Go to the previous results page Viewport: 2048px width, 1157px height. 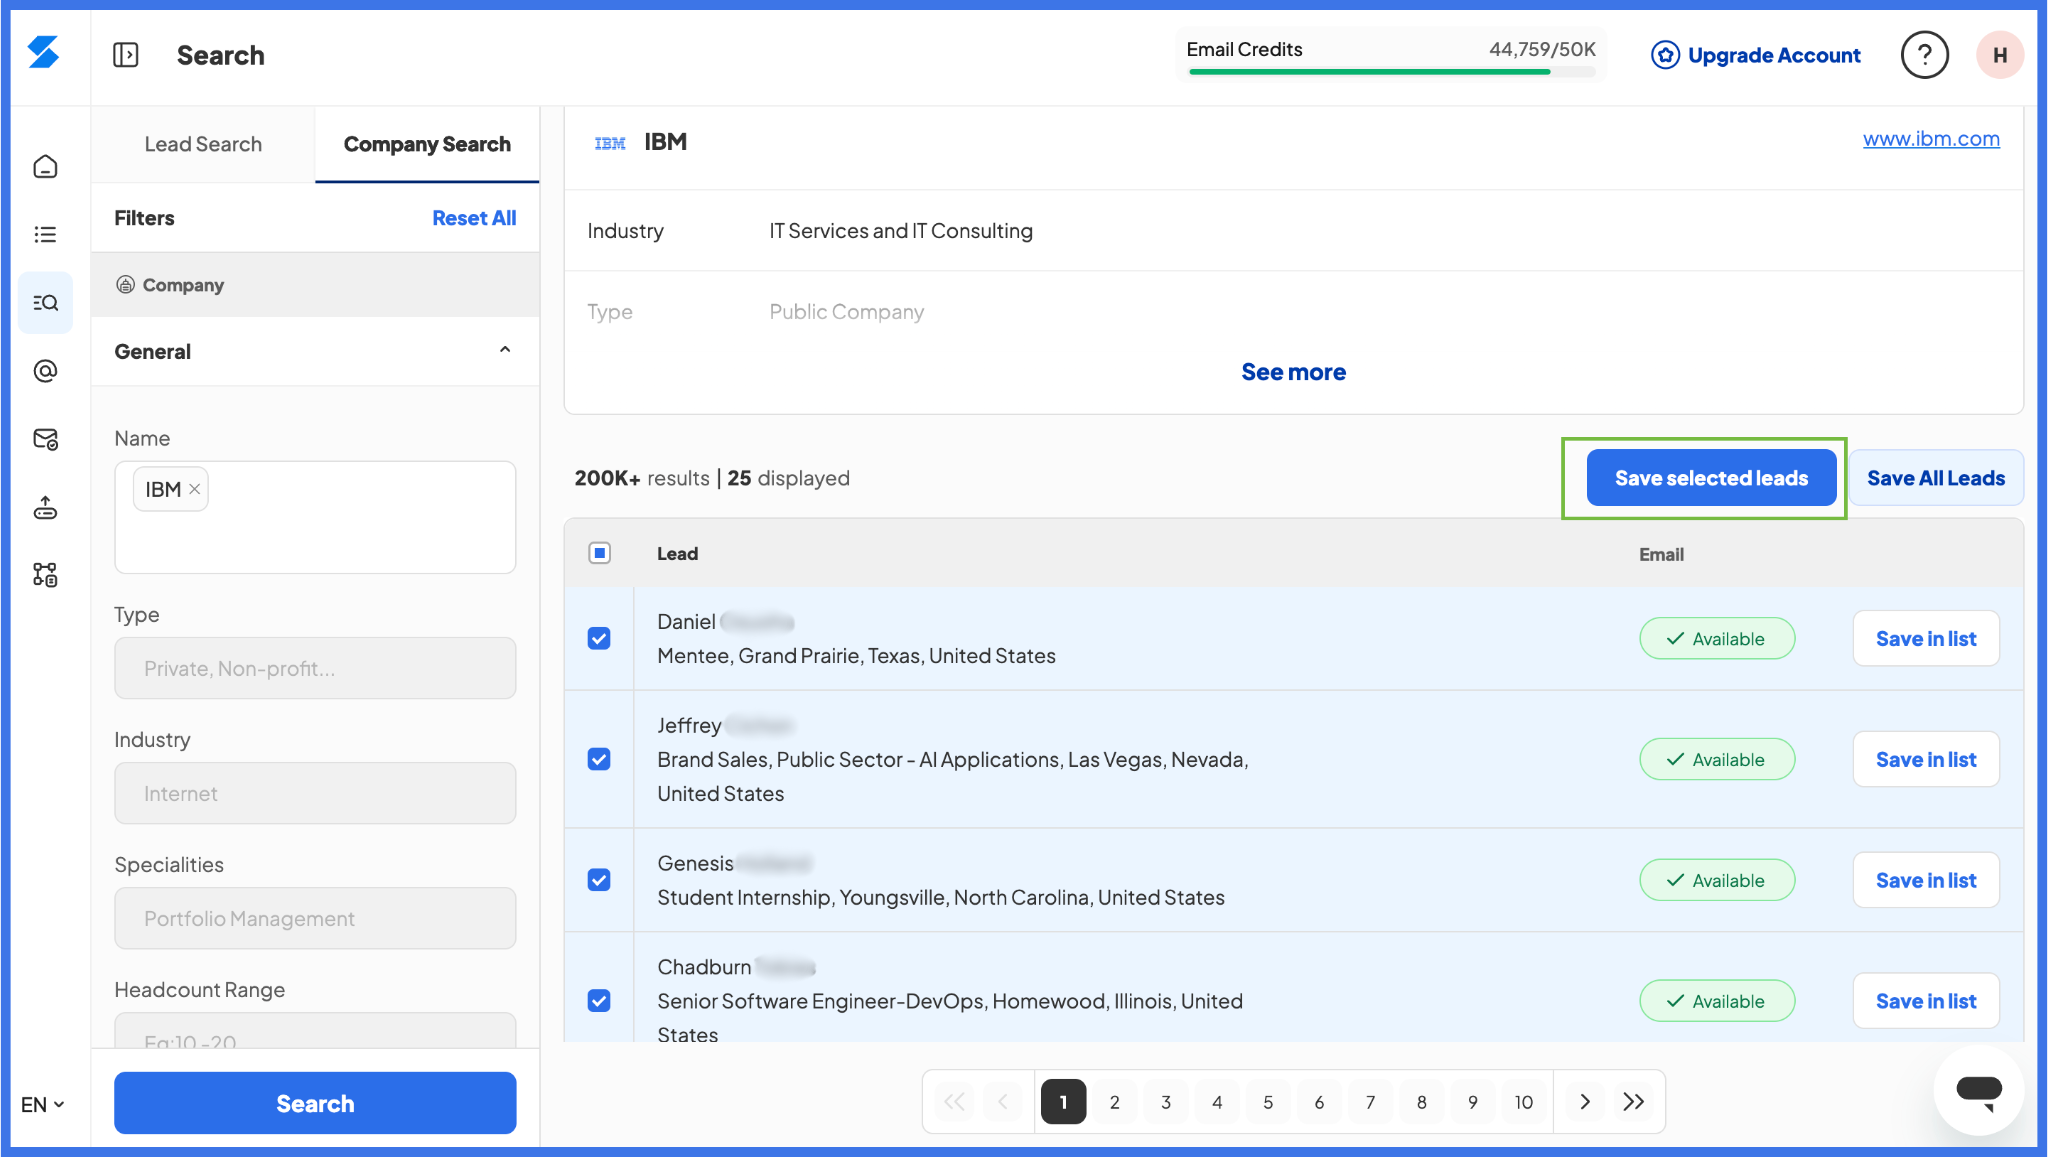pyautogui.click(x=1002, y=1102)
